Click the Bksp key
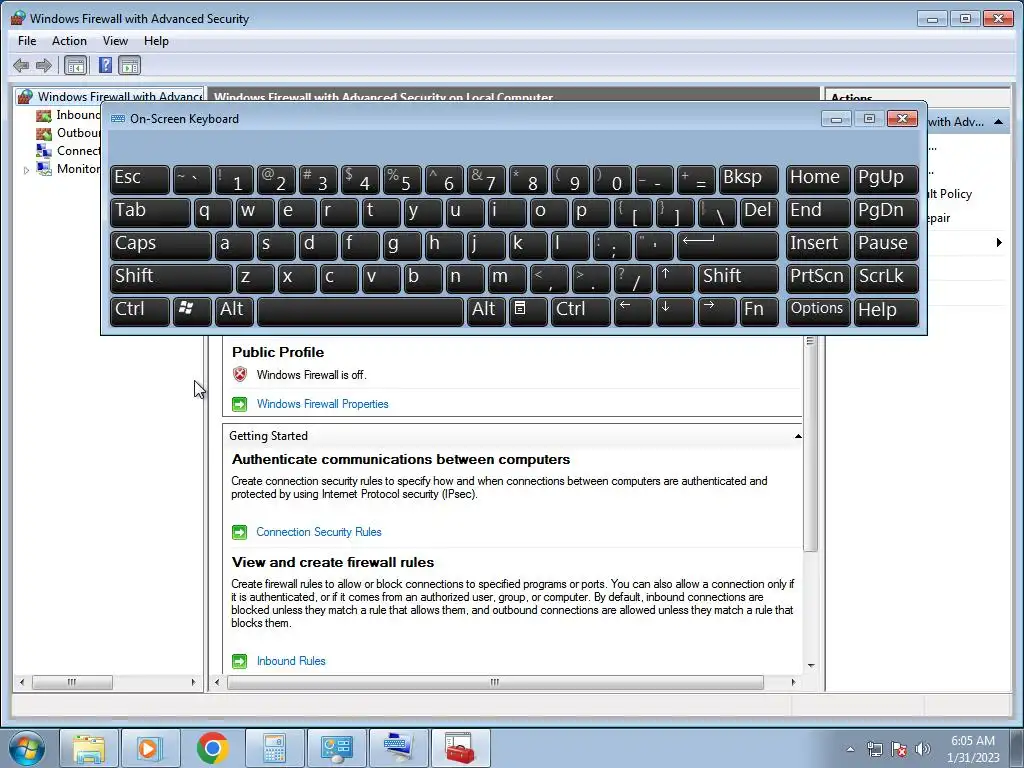The width and height of the screenshot is (1024, 768). coord(748,180)
